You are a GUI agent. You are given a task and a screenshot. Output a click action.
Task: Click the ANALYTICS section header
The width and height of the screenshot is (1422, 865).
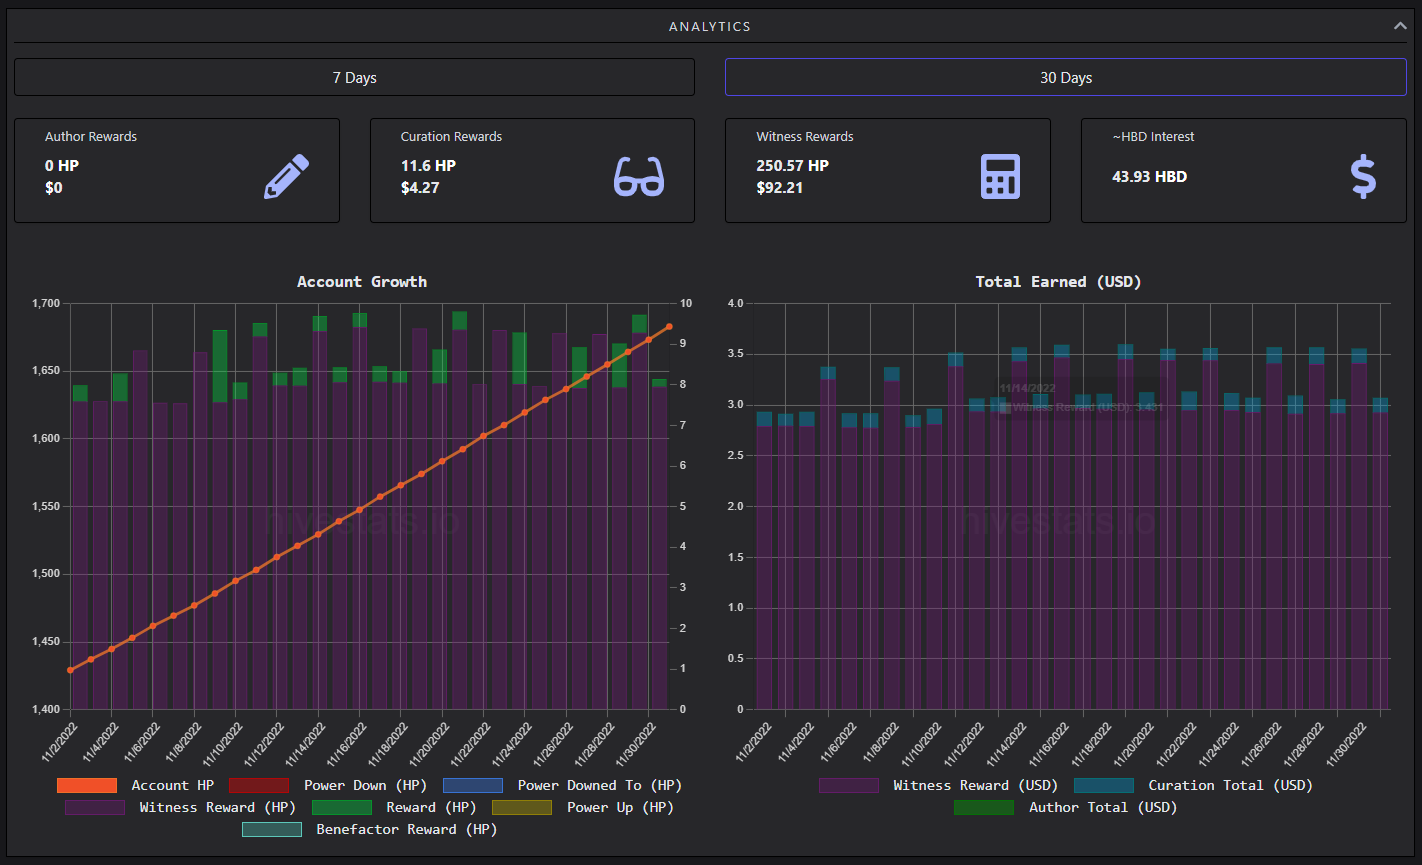710,26
